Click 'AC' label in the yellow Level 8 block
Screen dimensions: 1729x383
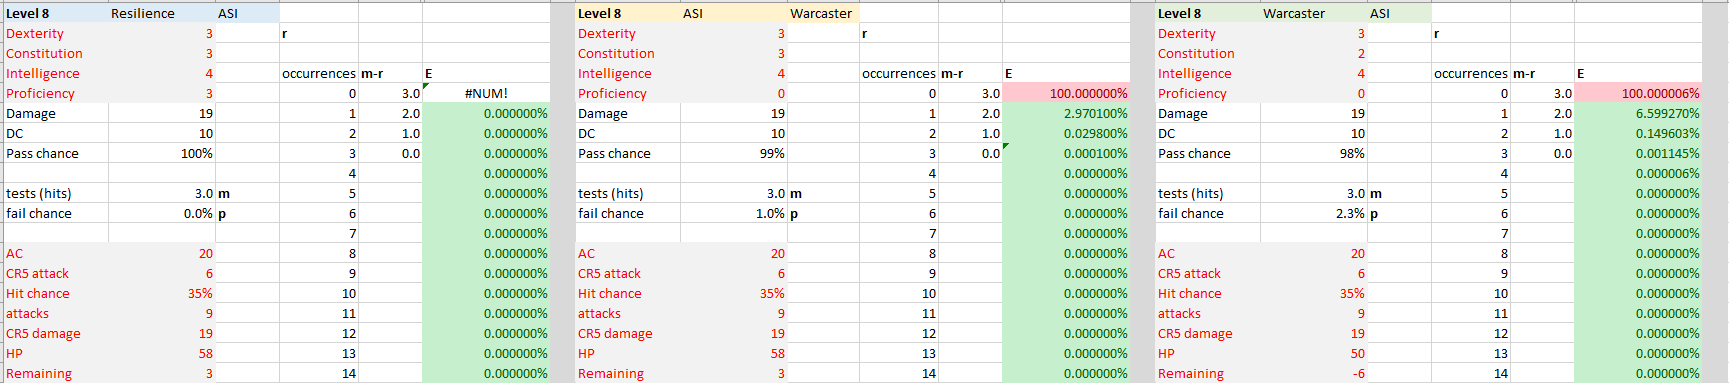click(x=586, y=253)
